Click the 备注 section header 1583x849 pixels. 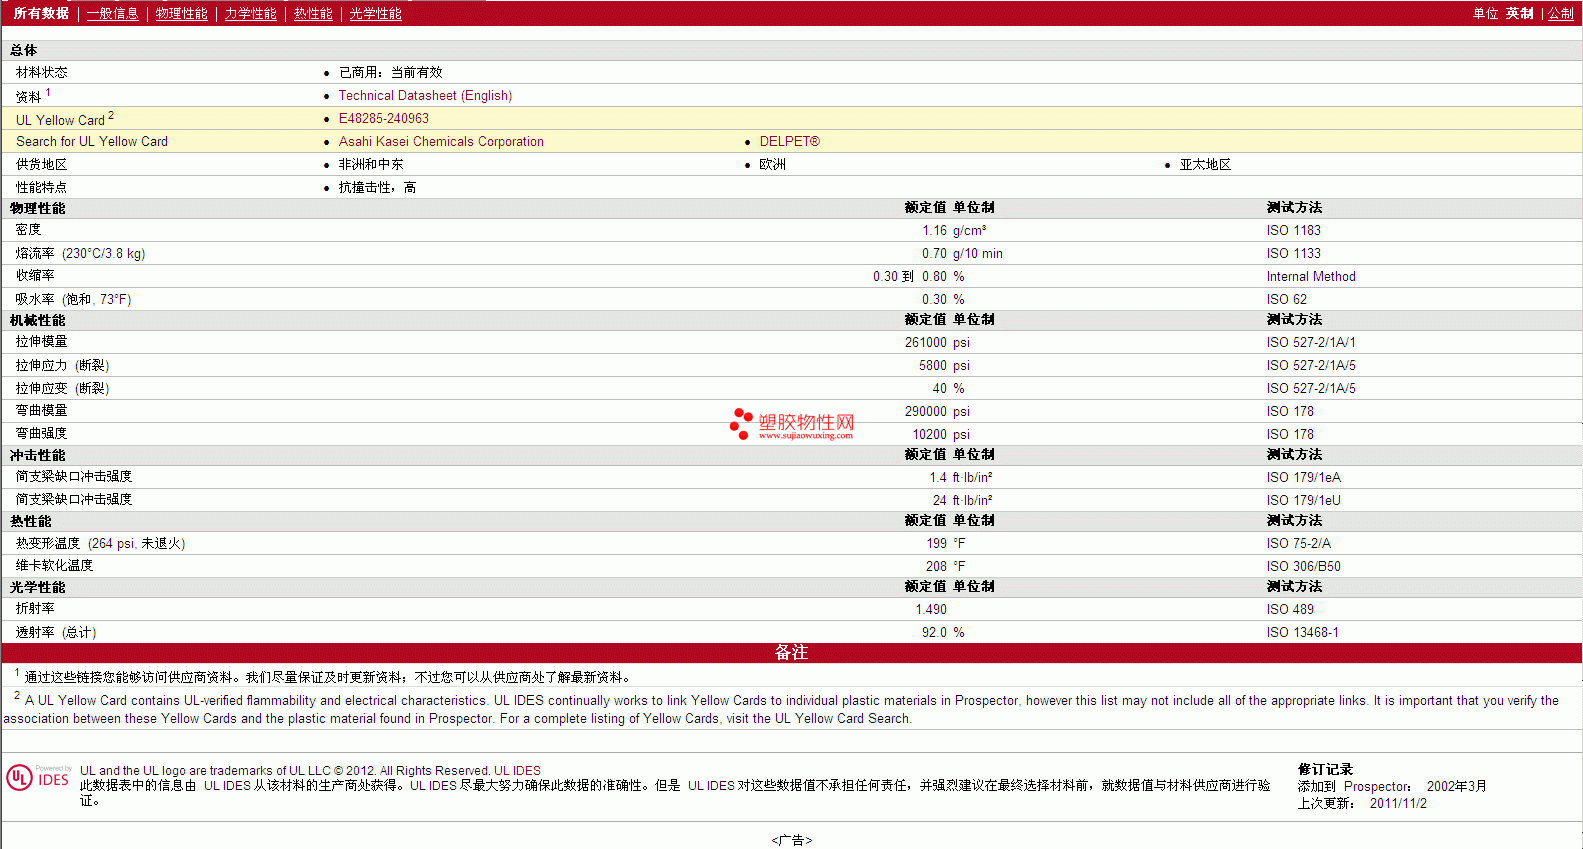coord(791,652)
